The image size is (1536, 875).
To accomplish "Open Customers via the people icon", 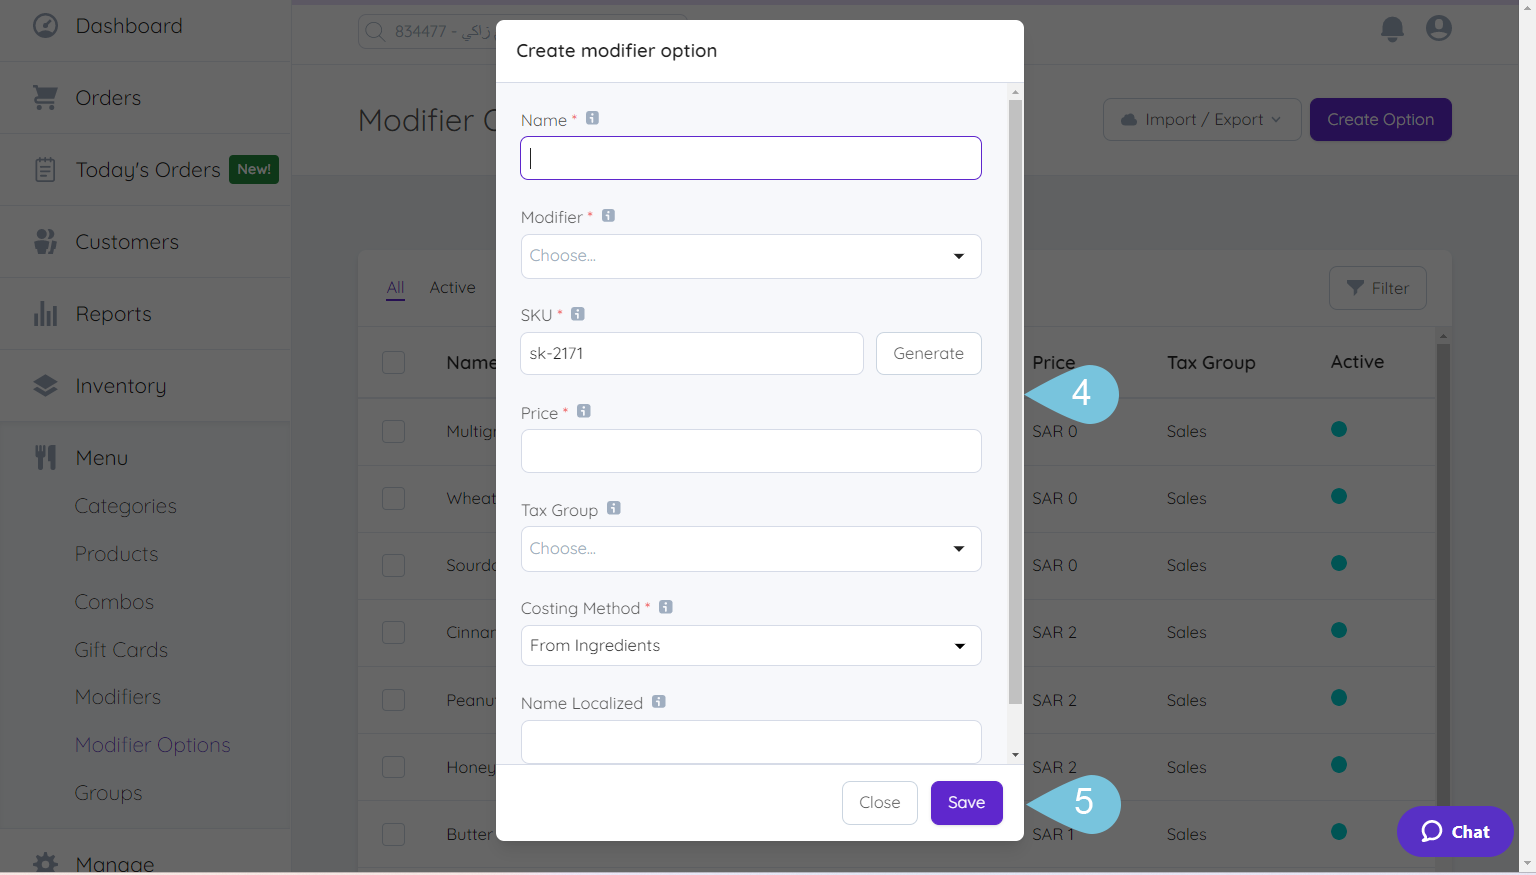I will 45,241.
